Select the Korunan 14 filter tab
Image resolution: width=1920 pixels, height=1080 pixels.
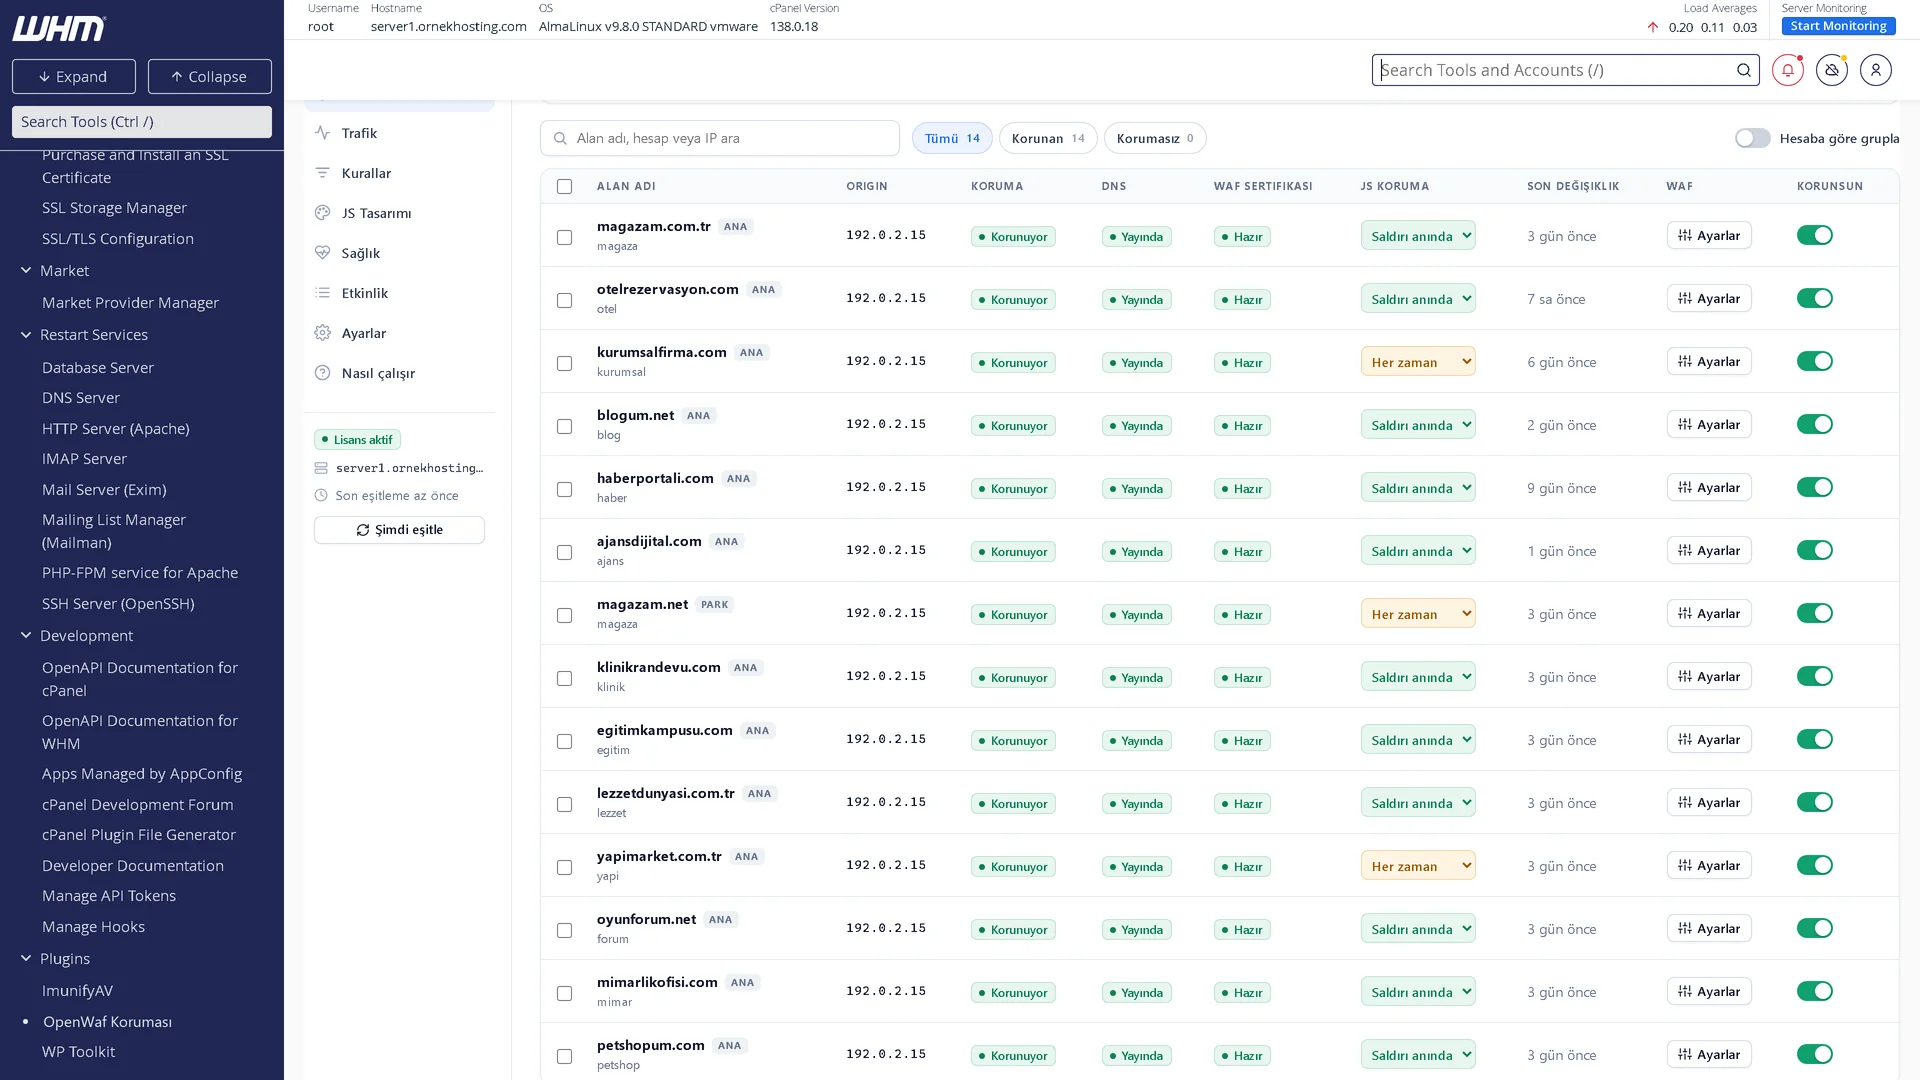(1047, 138)
